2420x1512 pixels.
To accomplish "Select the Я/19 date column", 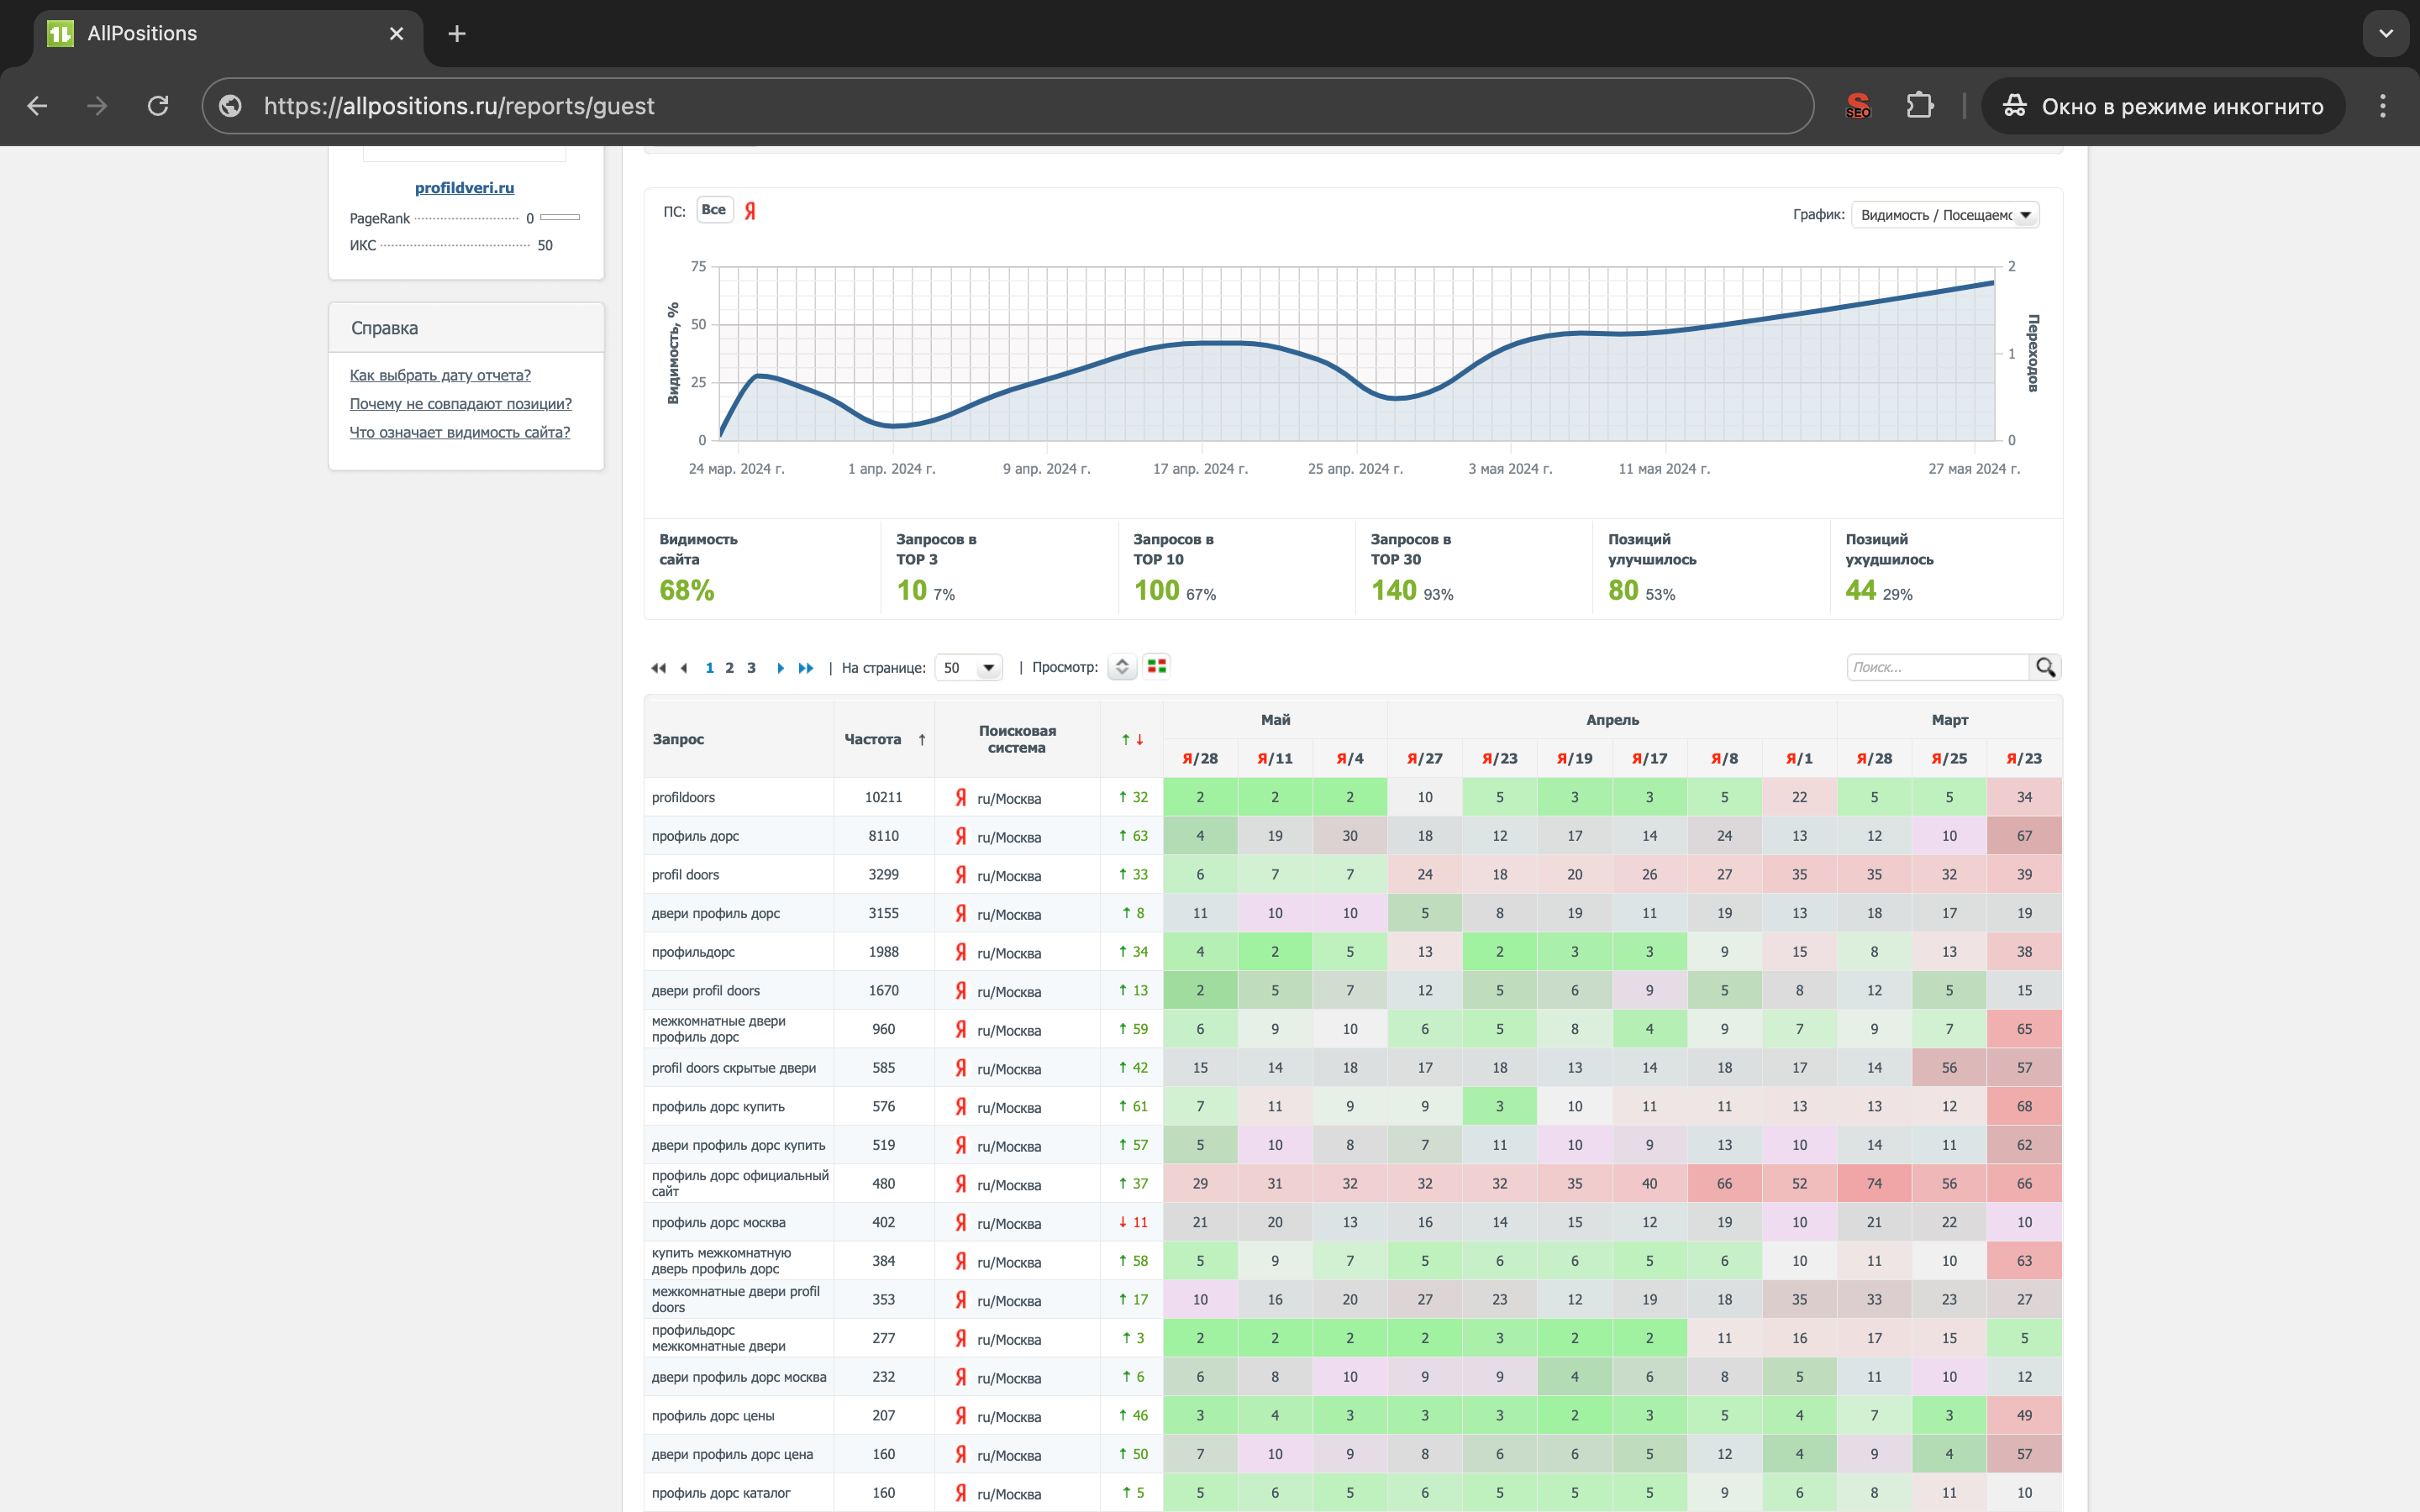I will coord(1575,759).
